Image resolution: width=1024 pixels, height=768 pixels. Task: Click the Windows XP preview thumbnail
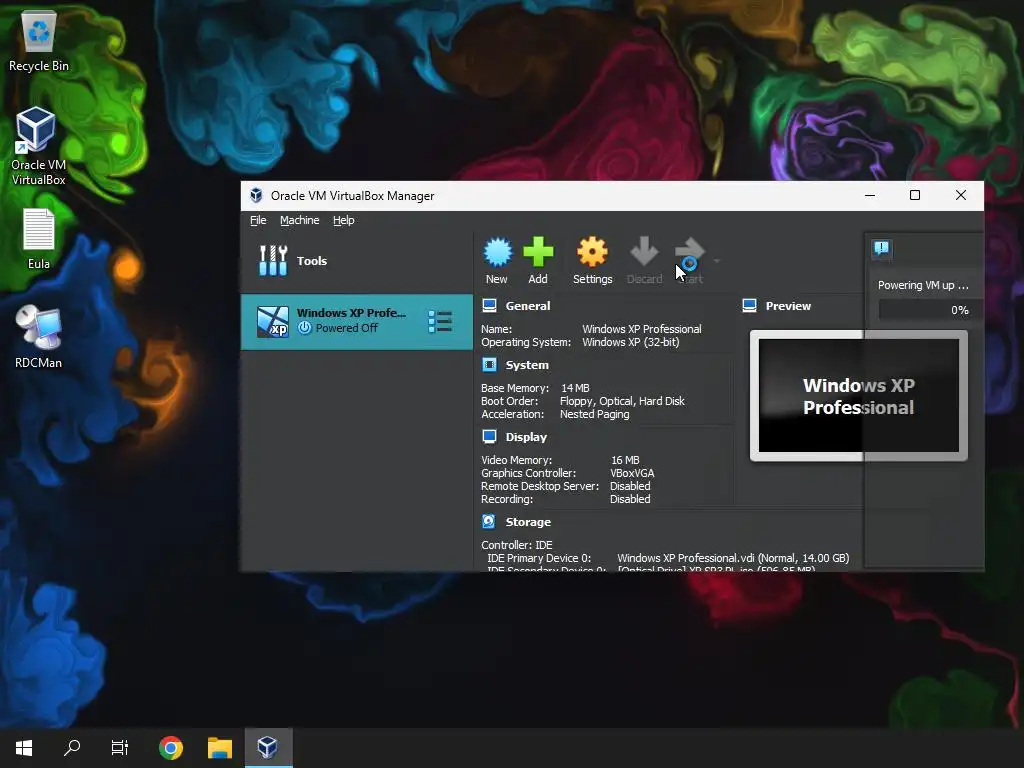pyautogui.click(x=859, y=396)
